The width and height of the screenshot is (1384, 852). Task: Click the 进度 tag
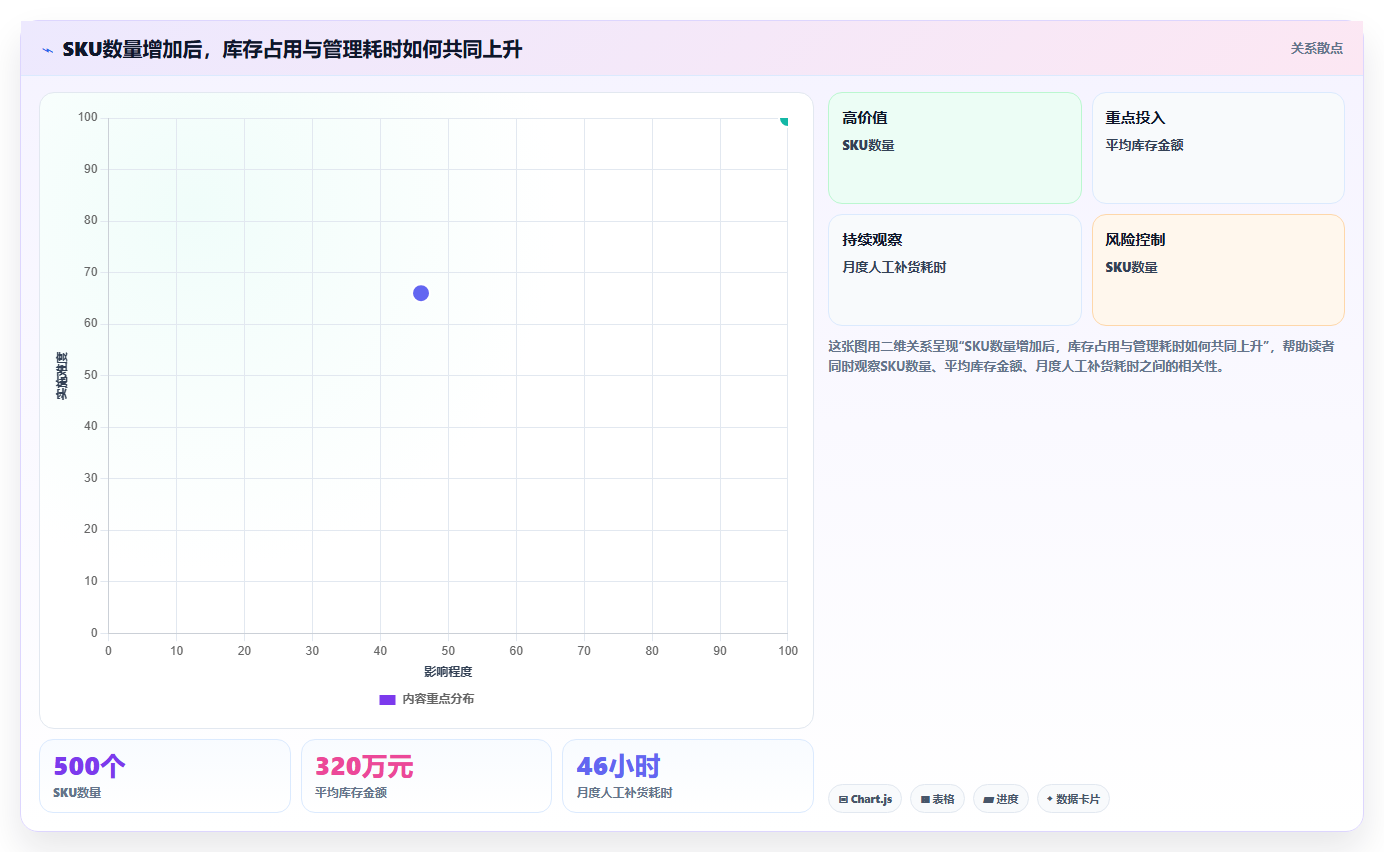tap(1000, 799)
